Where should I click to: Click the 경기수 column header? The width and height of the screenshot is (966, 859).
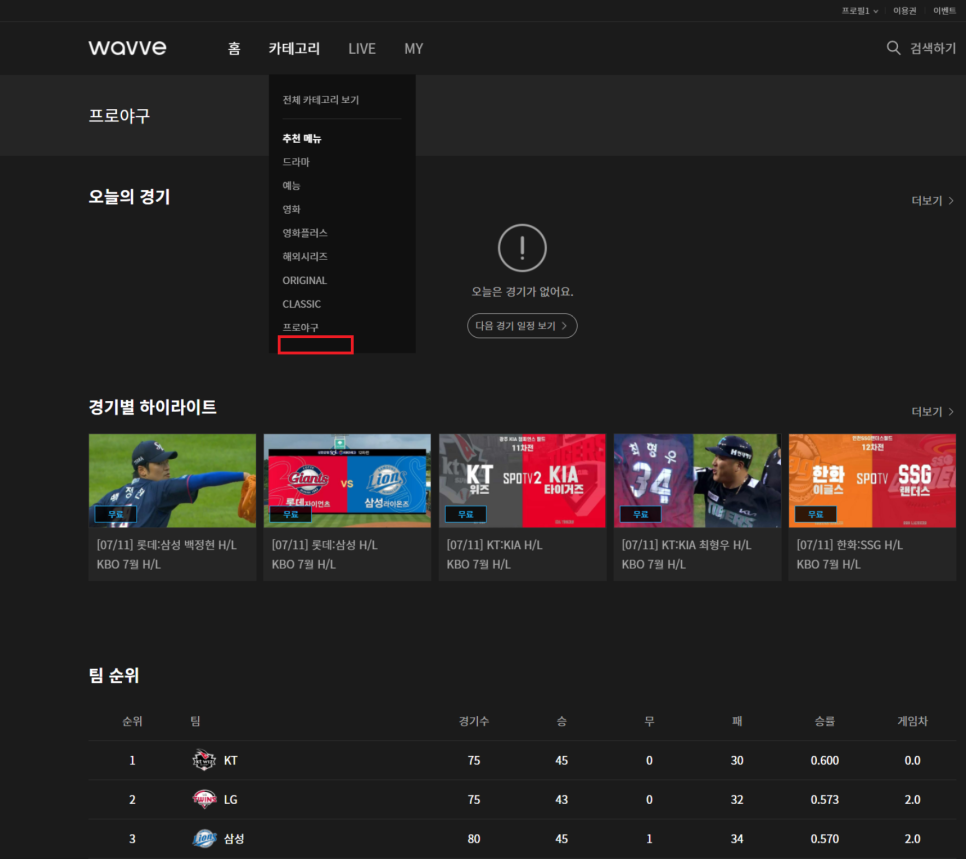[474, 721]
